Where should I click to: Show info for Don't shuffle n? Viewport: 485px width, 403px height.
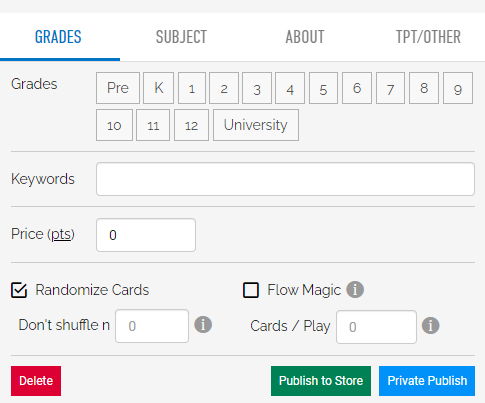203,324
